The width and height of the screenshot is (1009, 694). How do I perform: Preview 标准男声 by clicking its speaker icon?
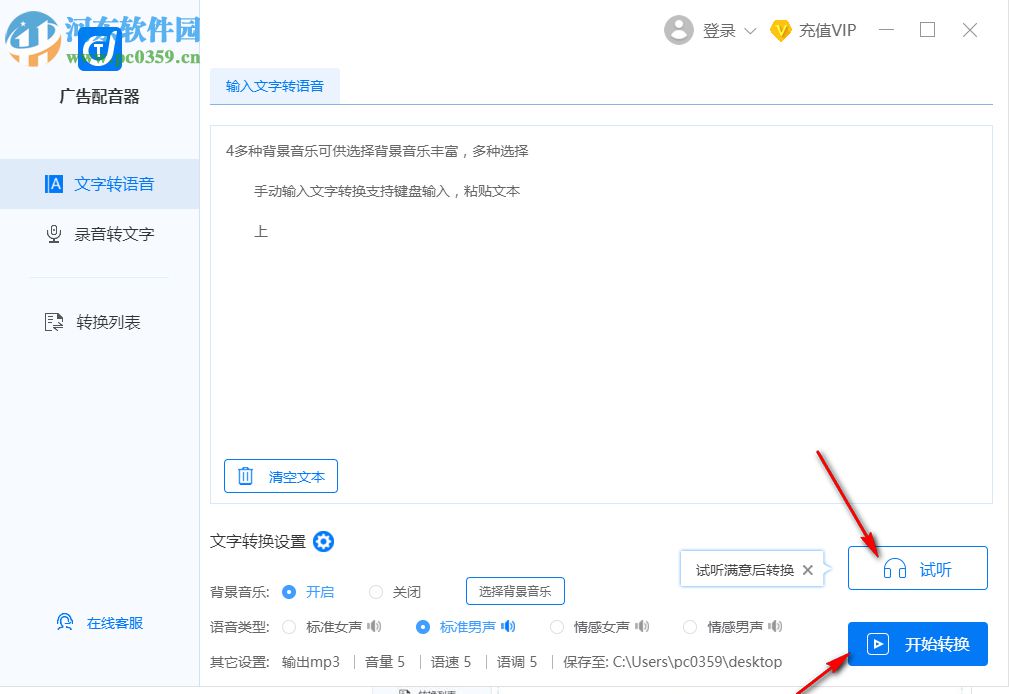[510, 627]
